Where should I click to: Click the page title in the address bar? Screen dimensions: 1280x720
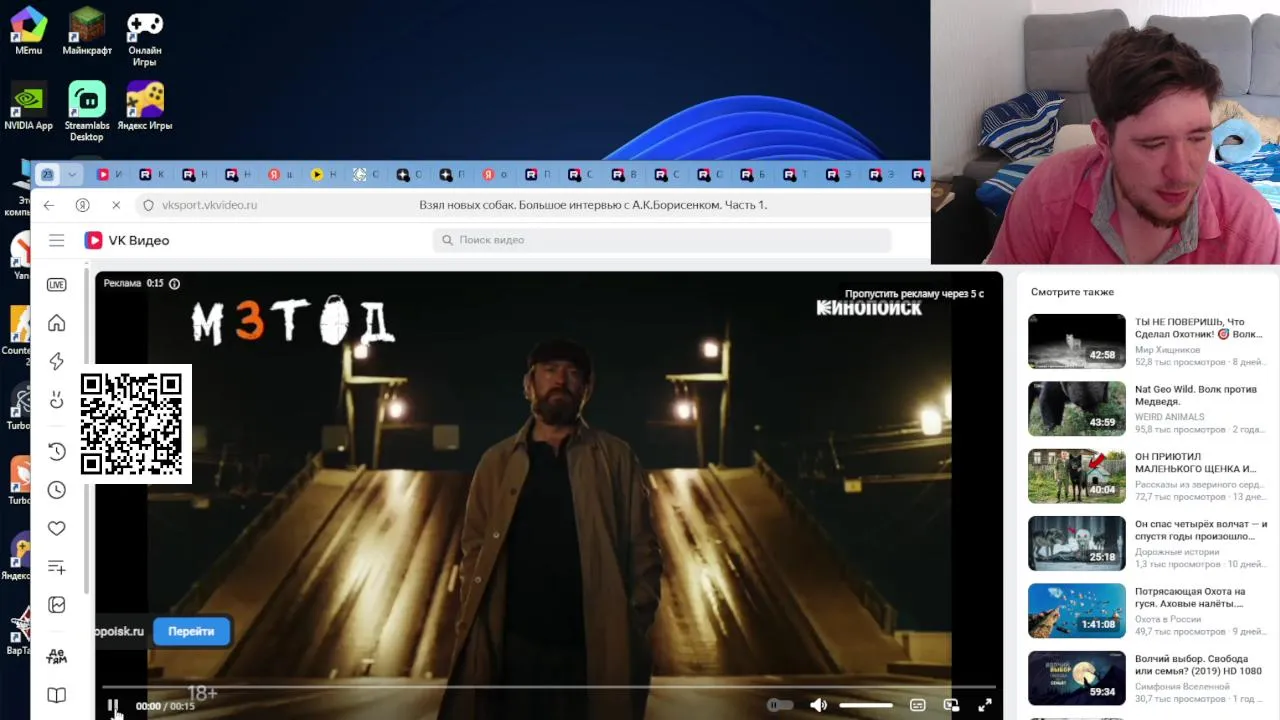[593, 205]
